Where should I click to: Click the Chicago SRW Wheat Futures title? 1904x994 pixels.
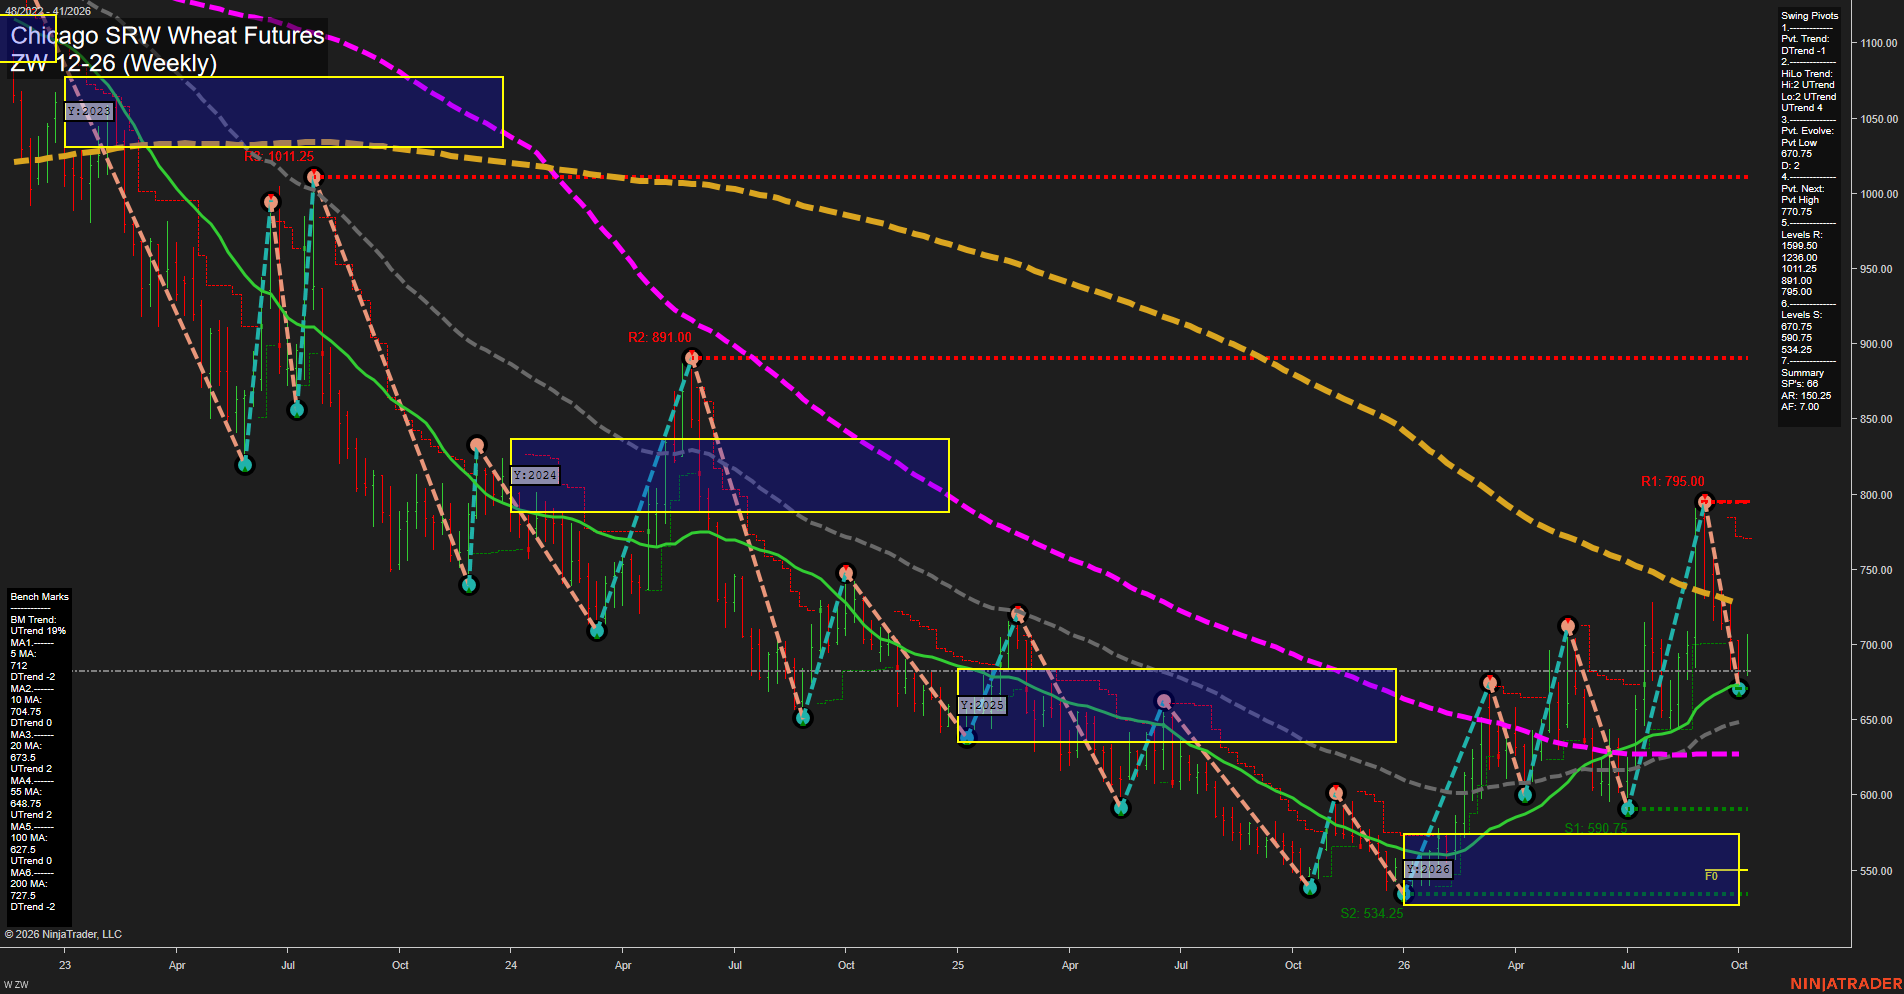[167, 36]
